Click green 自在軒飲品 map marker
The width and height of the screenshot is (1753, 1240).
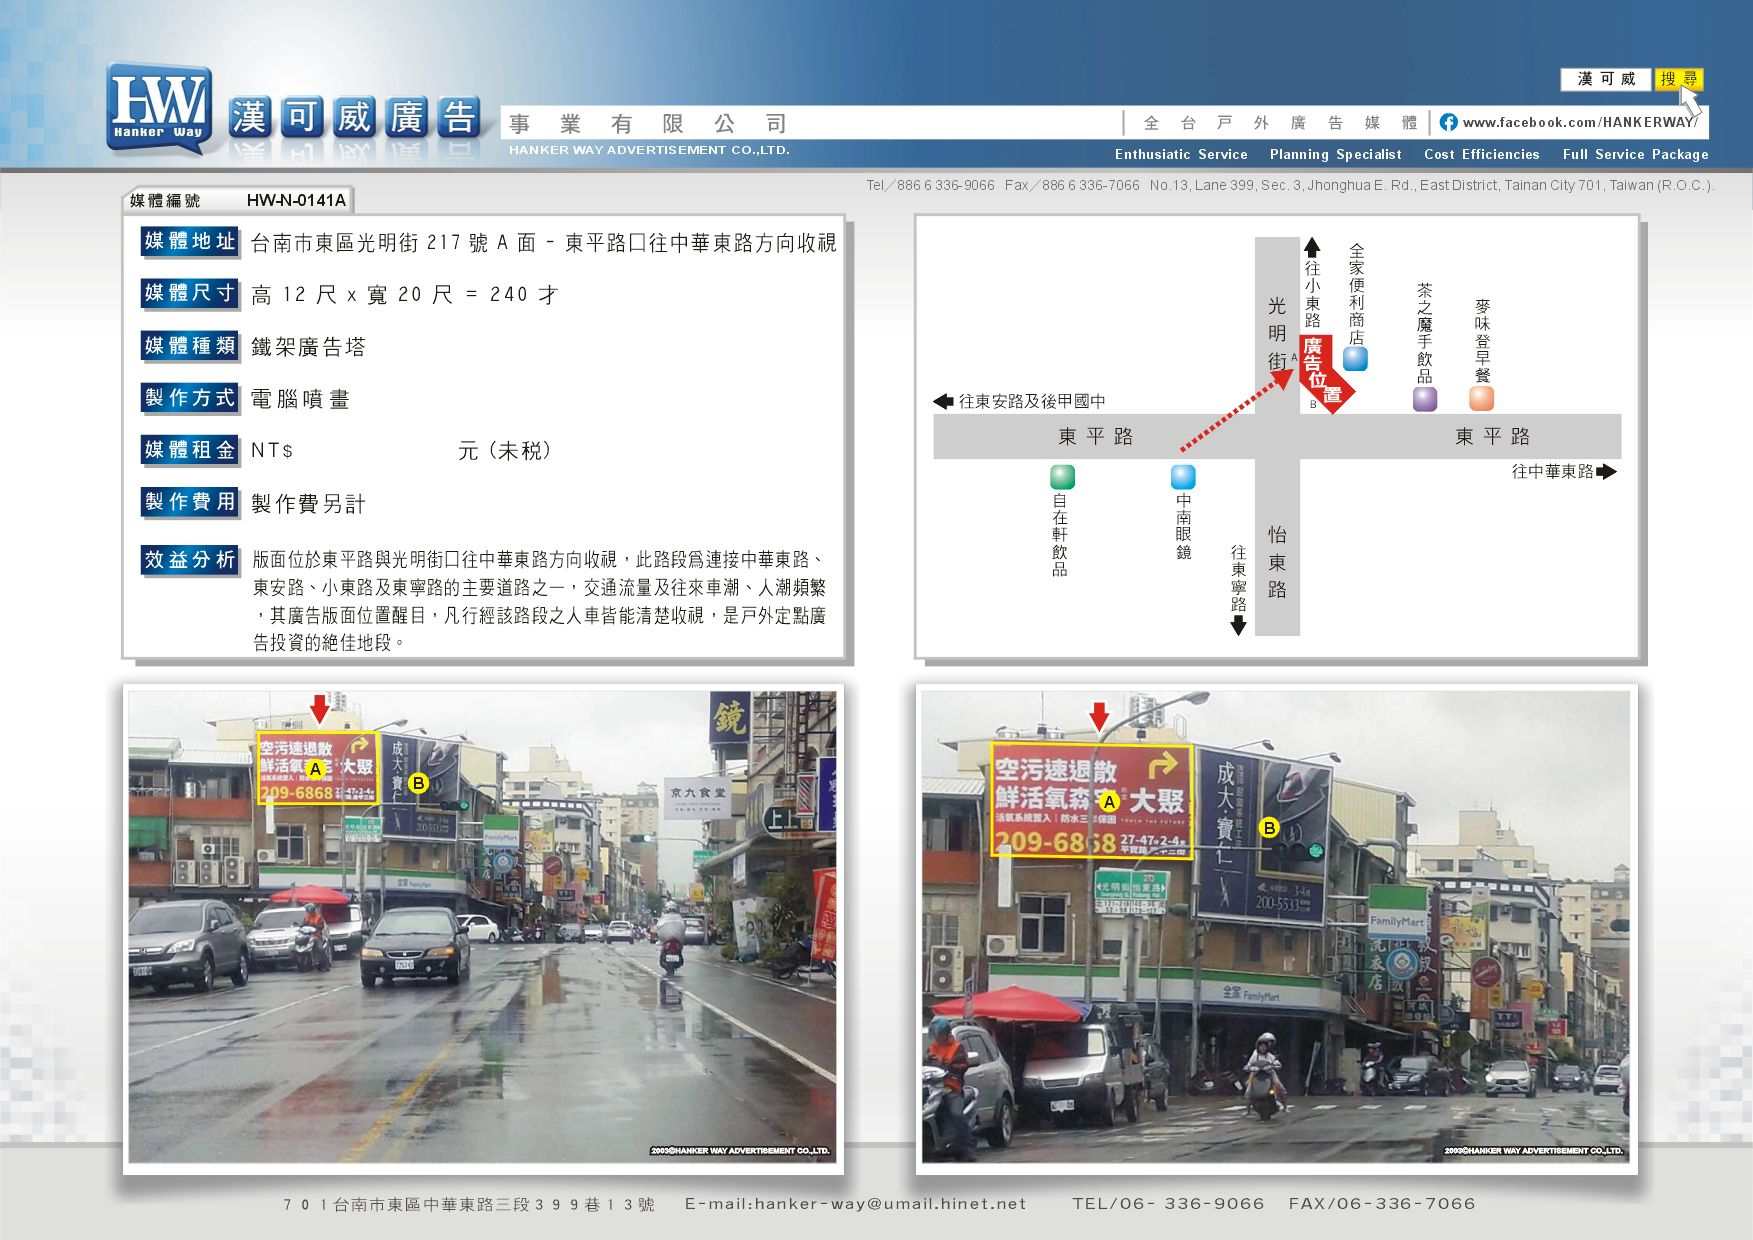tap(1062, 477)
